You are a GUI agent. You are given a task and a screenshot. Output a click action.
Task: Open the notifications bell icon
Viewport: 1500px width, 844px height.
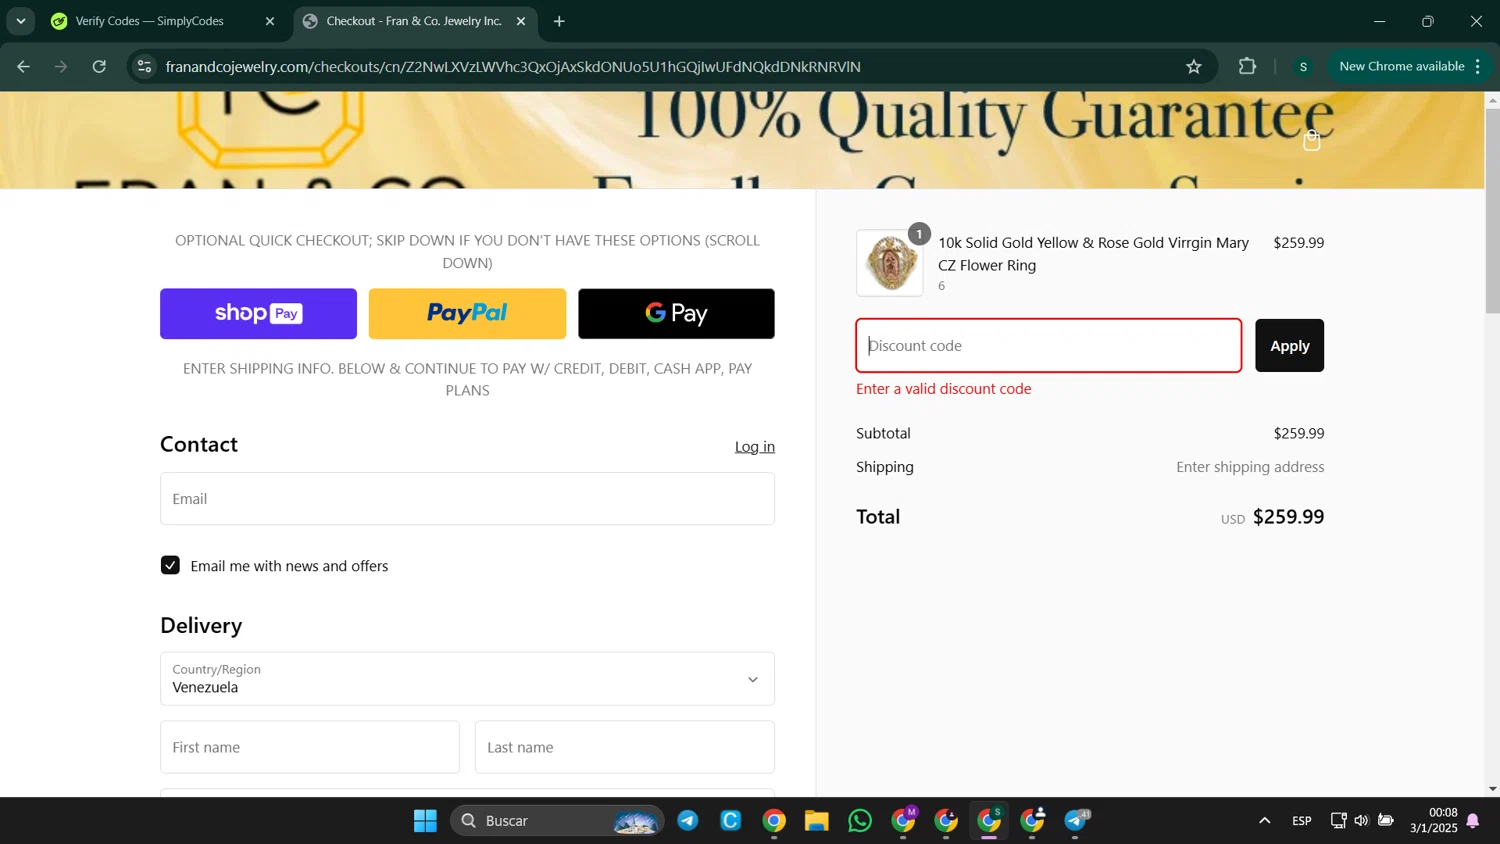coord(1473,821)
